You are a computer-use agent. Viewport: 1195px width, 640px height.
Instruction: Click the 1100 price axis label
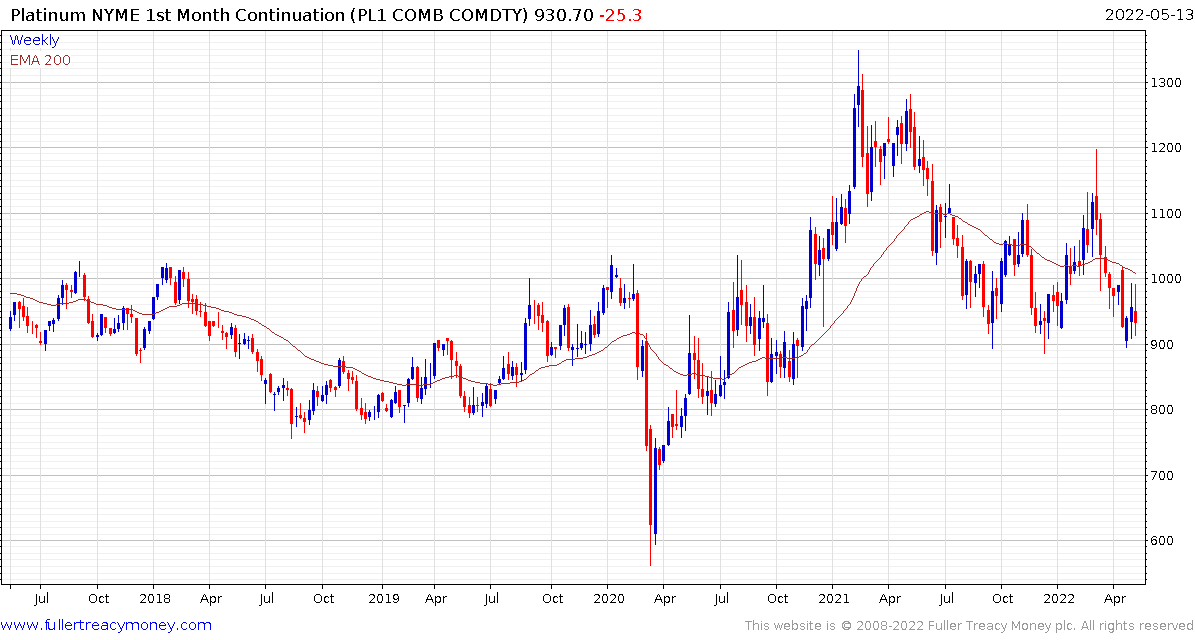click(x=1168, y=213)
